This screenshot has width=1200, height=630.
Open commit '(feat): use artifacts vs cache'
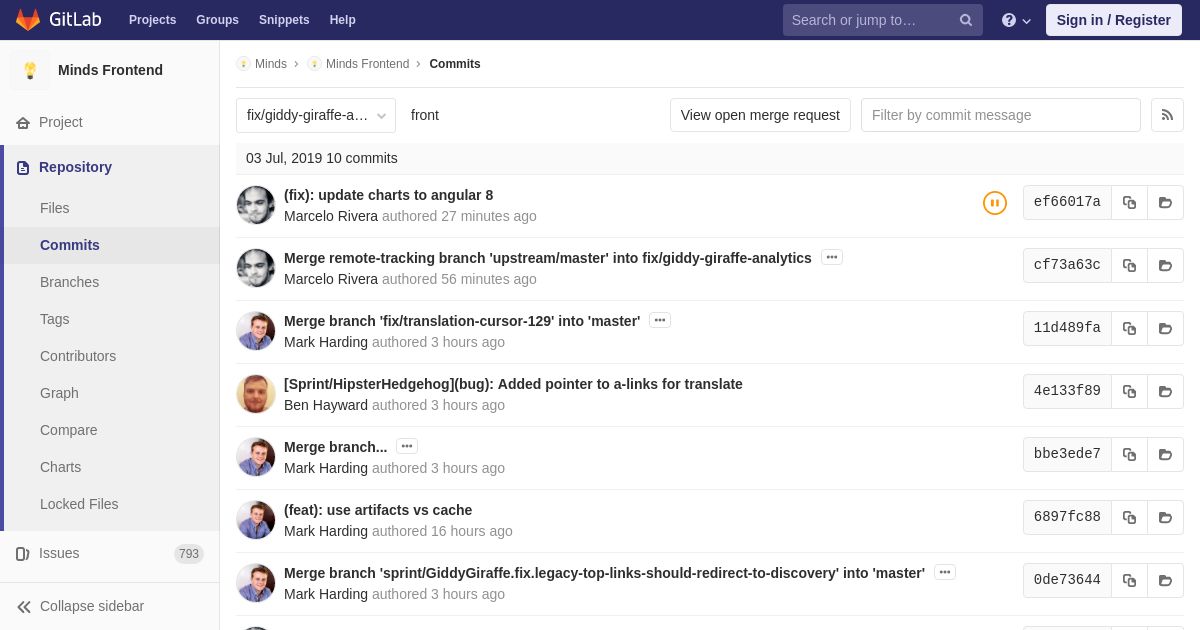(378, 510)
